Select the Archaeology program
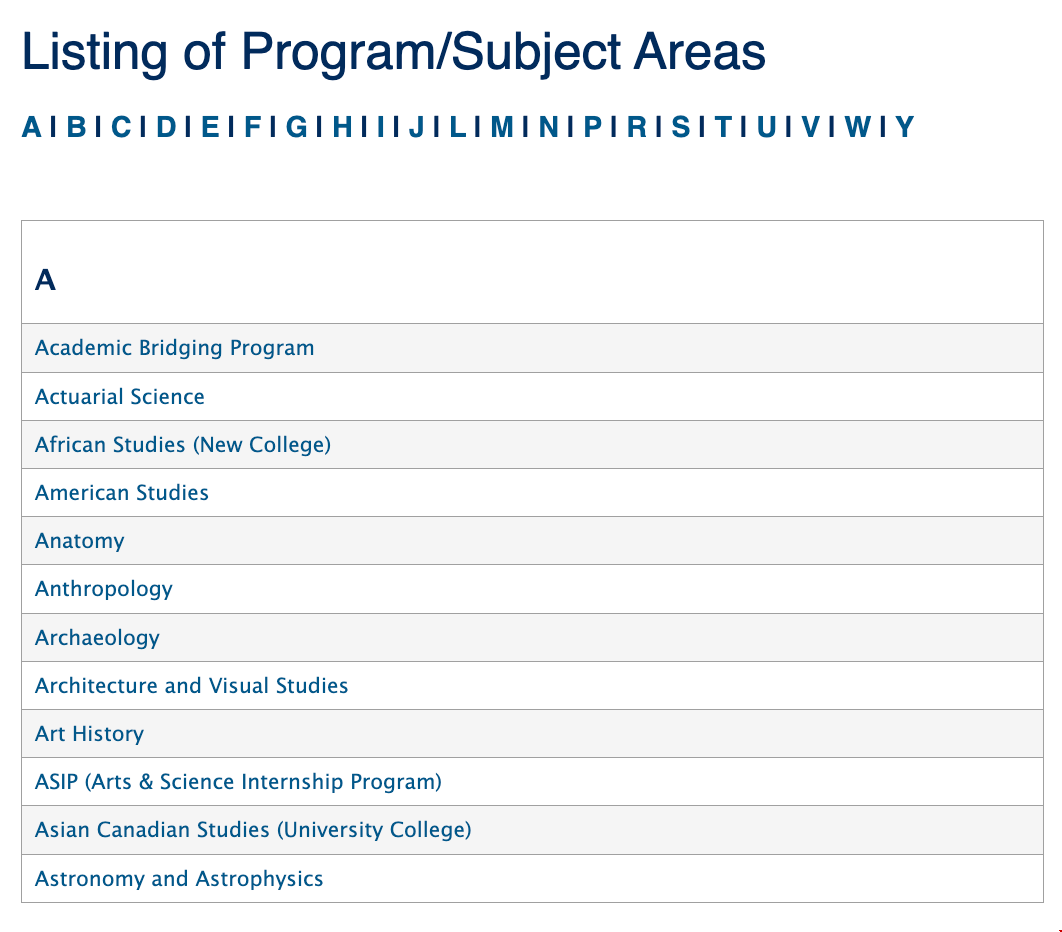This screenshot has height=932, width=1062. click(x=97, y=637)
